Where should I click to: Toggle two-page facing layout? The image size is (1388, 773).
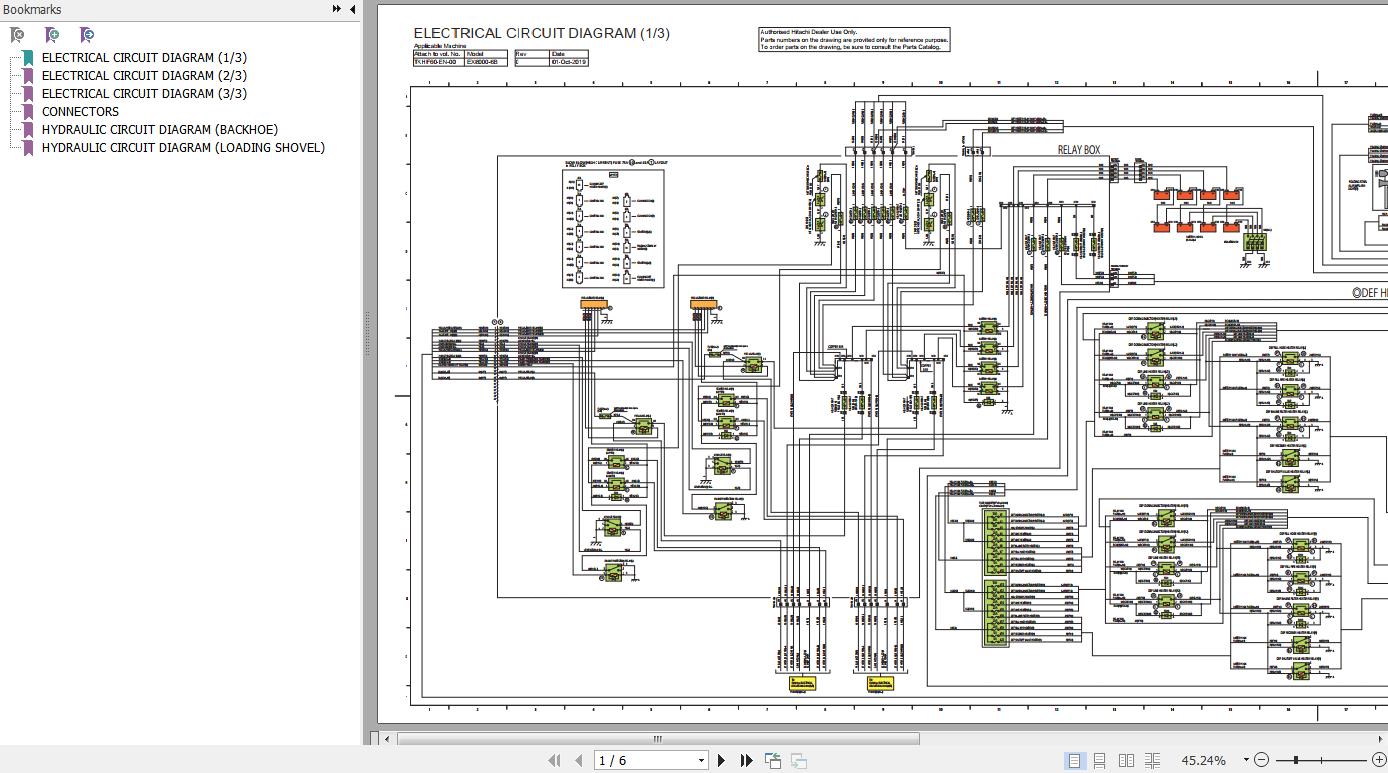[1126, 760]
